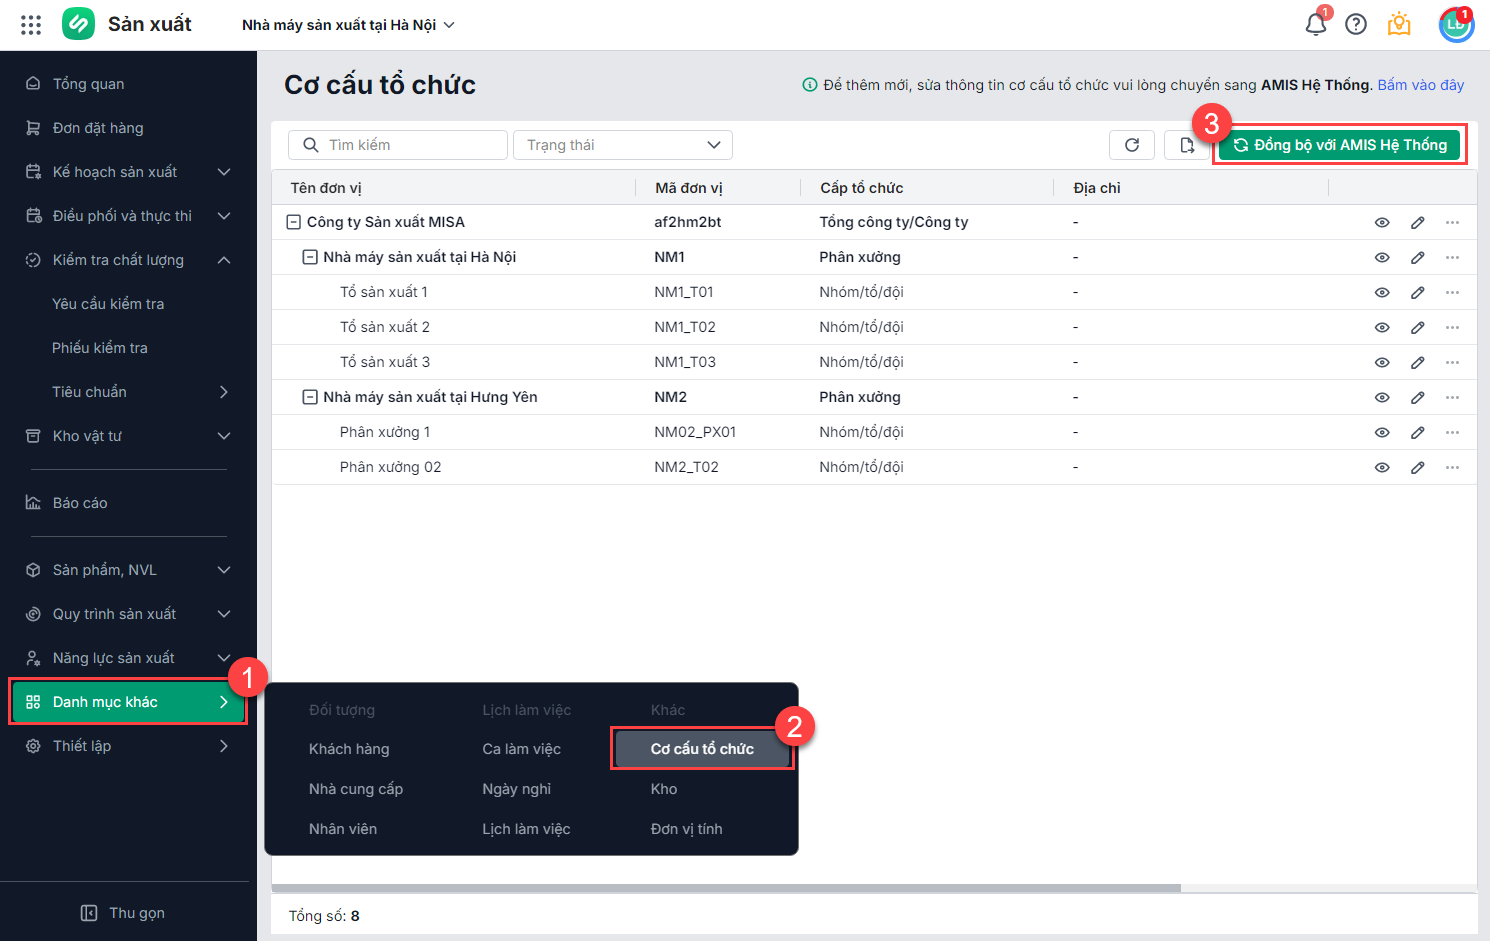Edit Nhà máy sản xuất tại Hưng Yên row

coord(1418,398)
